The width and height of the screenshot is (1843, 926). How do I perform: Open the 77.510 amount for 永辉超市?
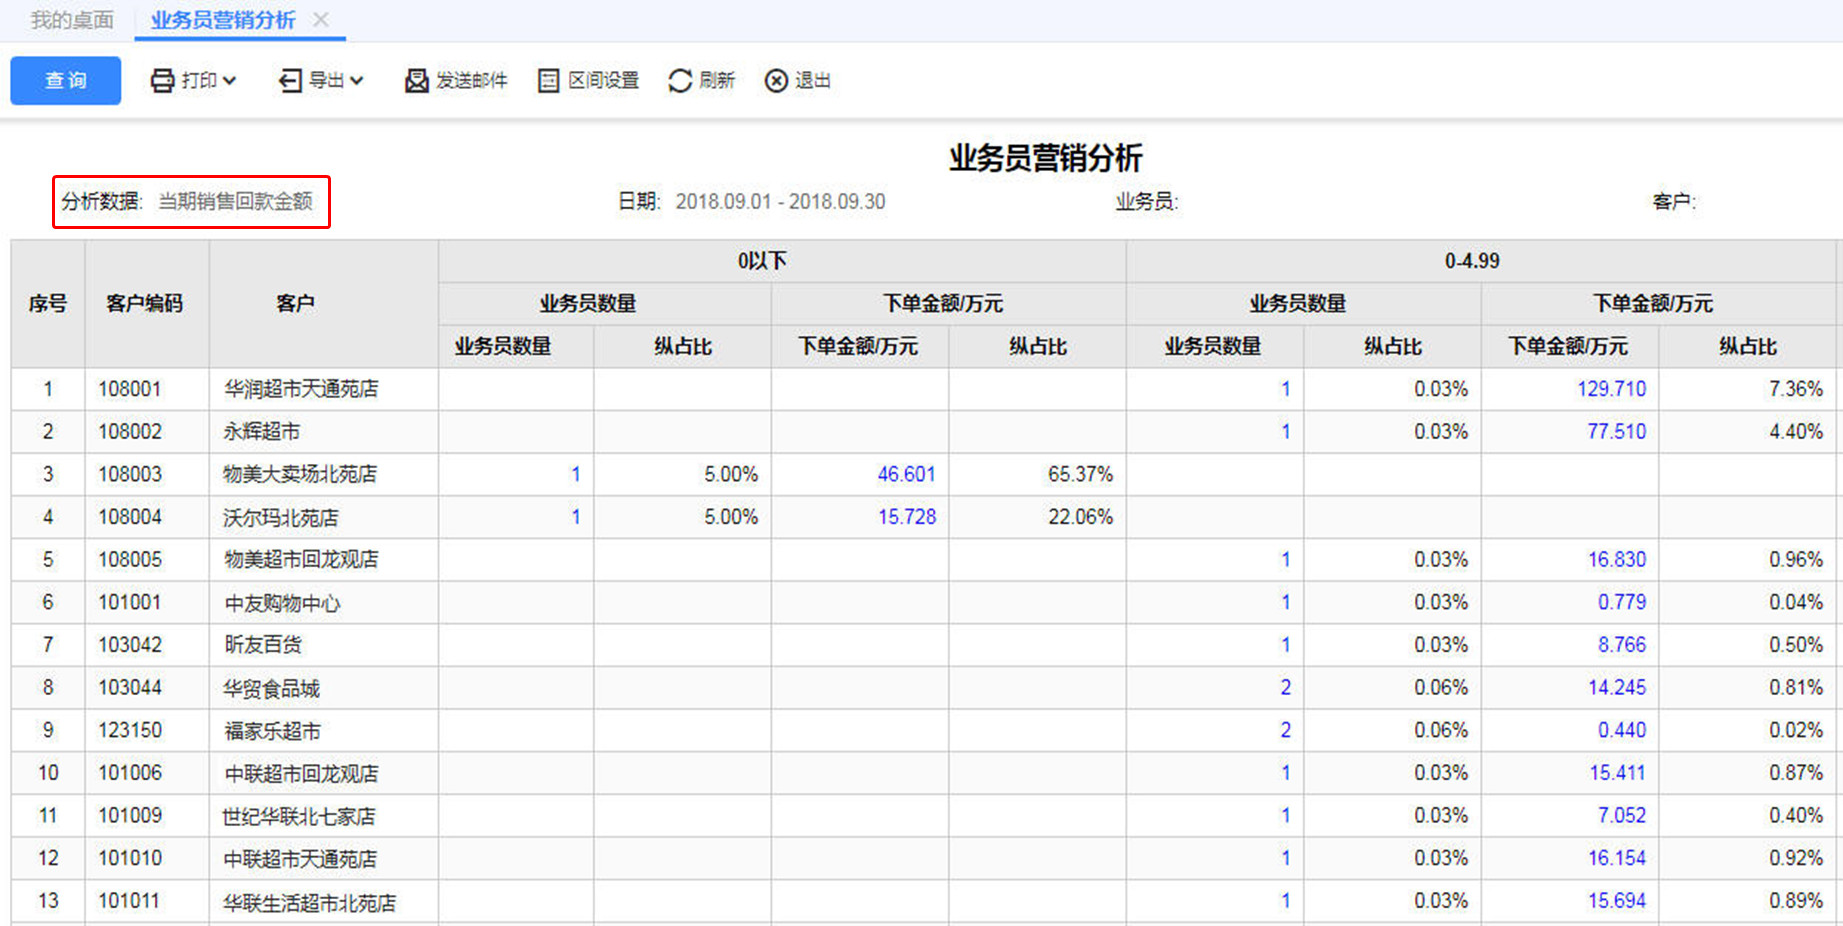[1616, 432]
